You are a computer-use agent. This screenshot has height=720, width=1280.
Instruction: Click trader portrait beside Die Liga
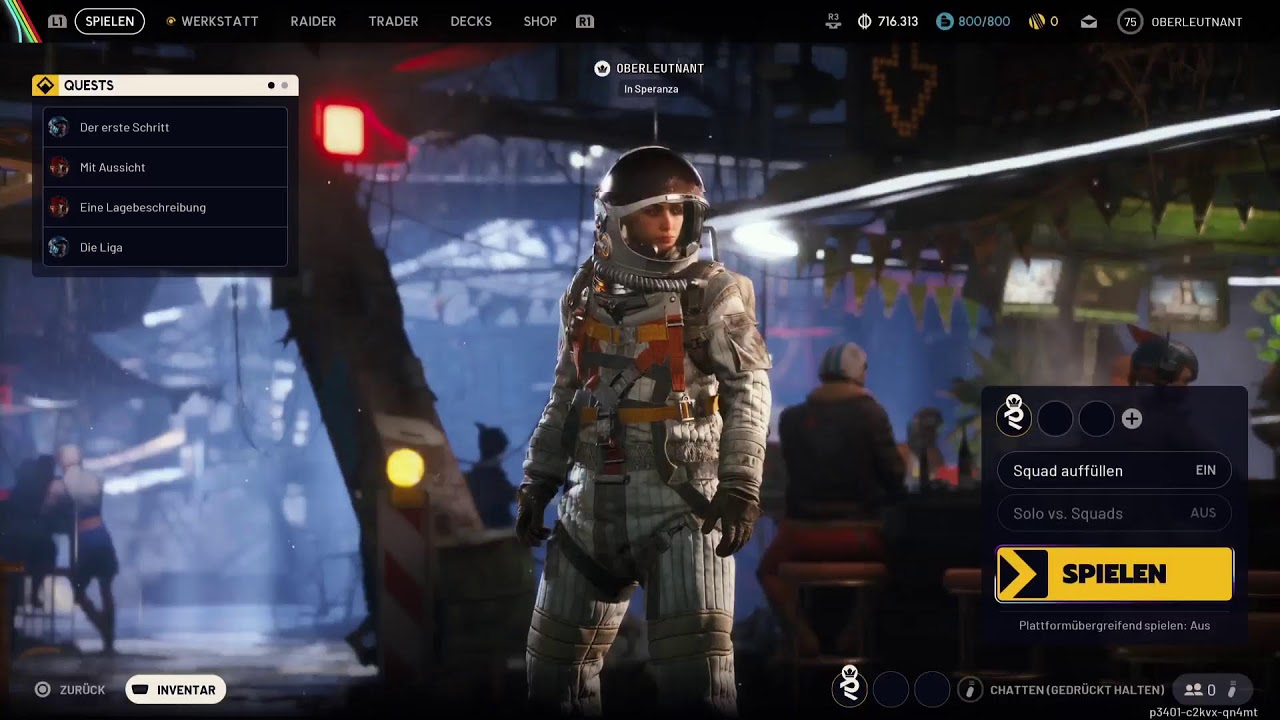(59, 247)
